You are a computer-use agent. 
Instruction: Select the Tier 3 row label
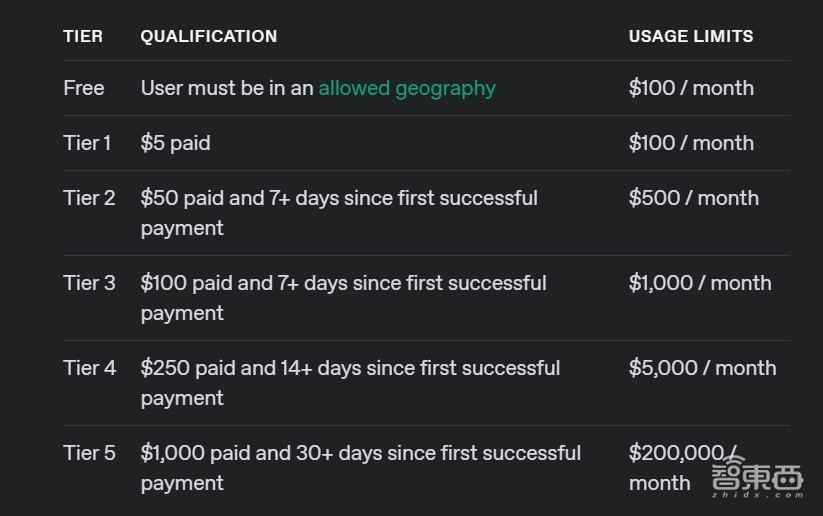pyautogui.click(x=89, y=283)
